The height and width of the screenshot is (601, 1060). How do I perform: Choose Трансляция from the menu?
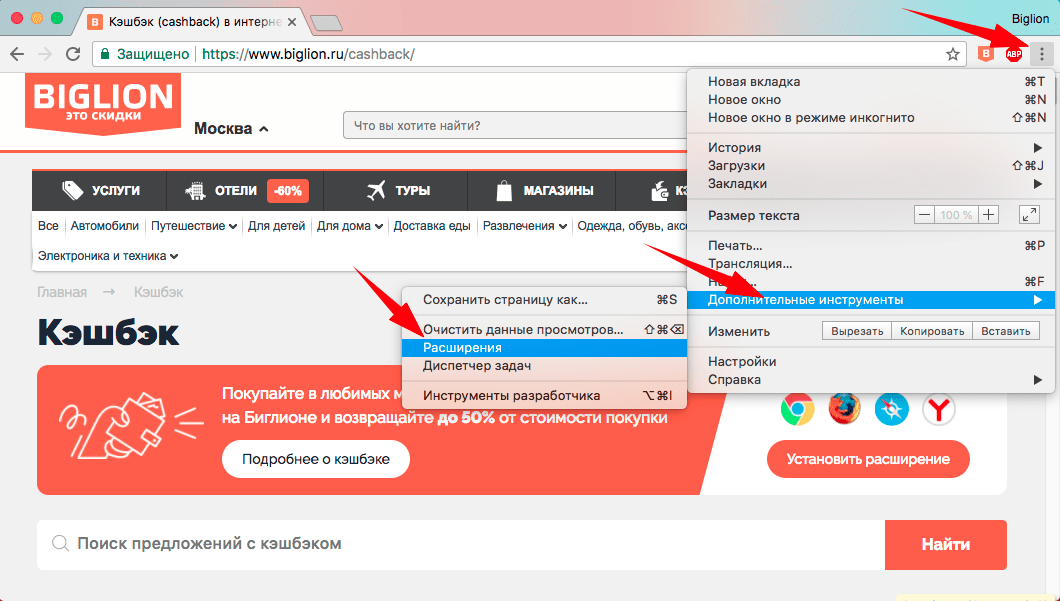(x=871, y=264)
